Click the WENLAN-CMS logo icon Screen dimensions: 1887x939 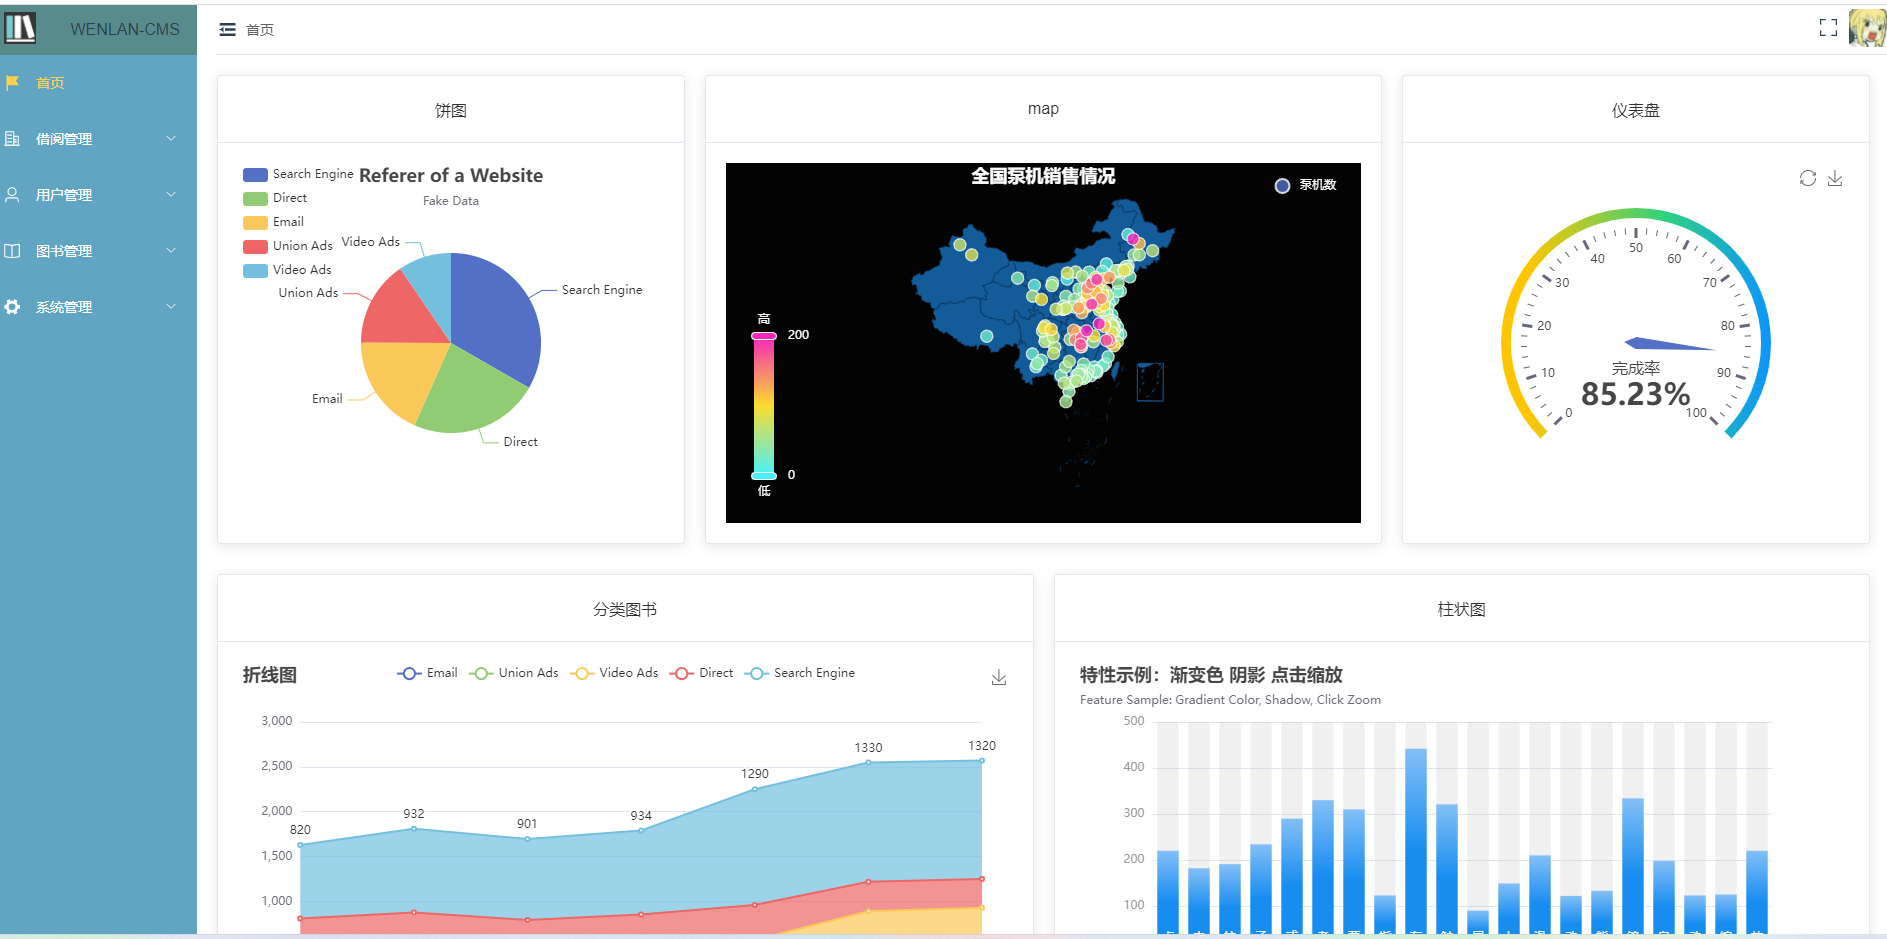20,28
